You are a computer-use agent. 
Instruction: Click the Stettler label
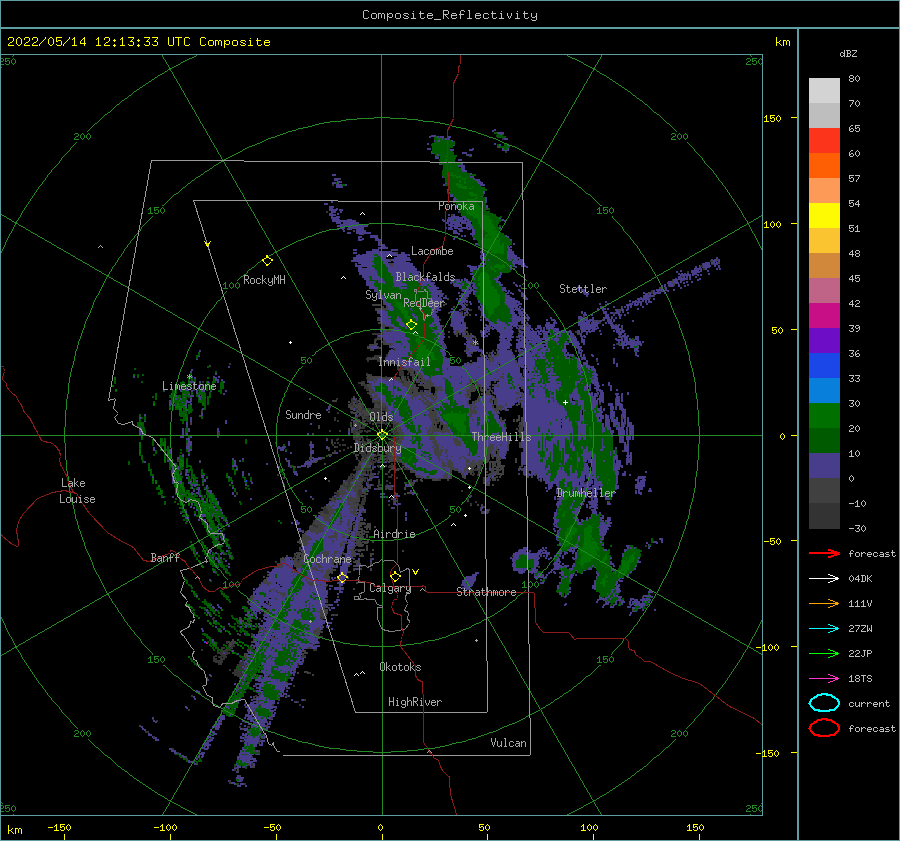583,289
